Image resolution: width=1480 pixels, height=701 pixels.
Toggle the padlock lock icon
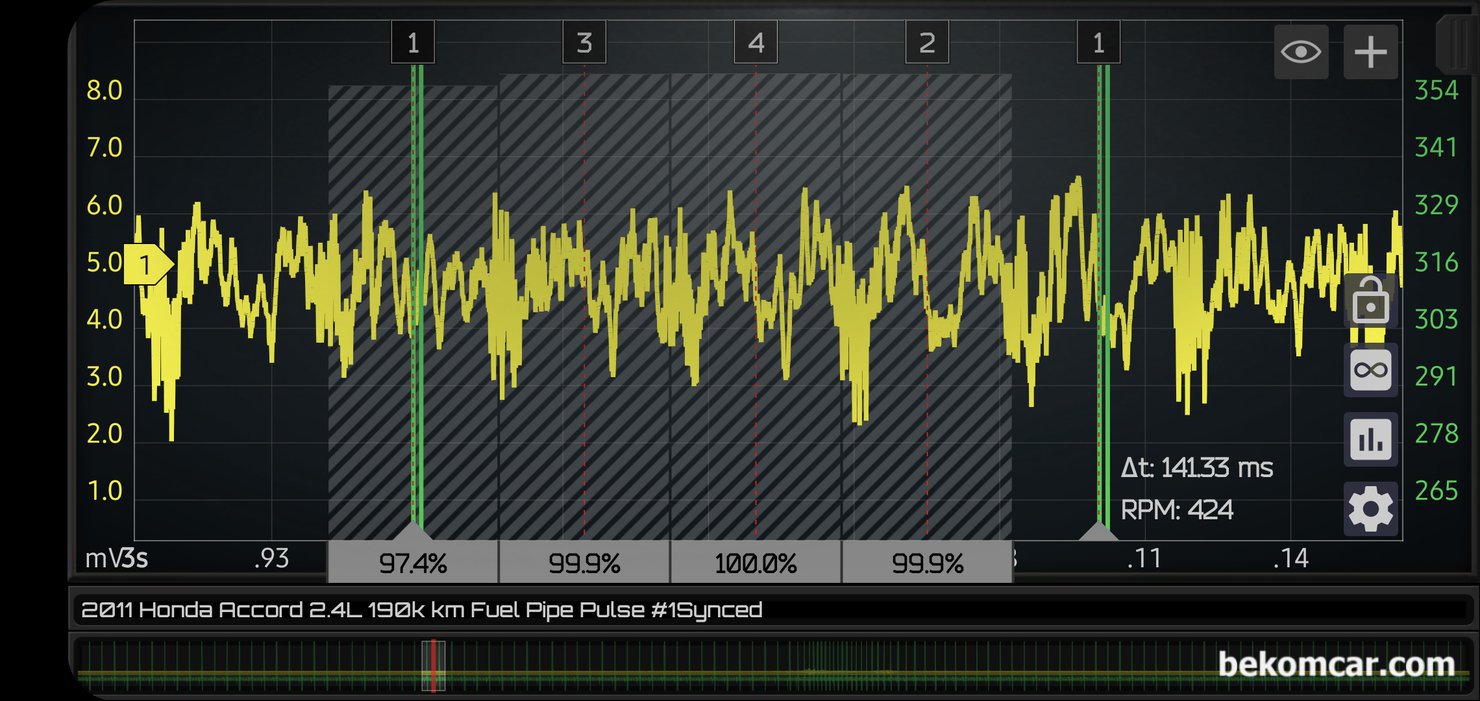pyautogui.click(x=1369, y=300)
